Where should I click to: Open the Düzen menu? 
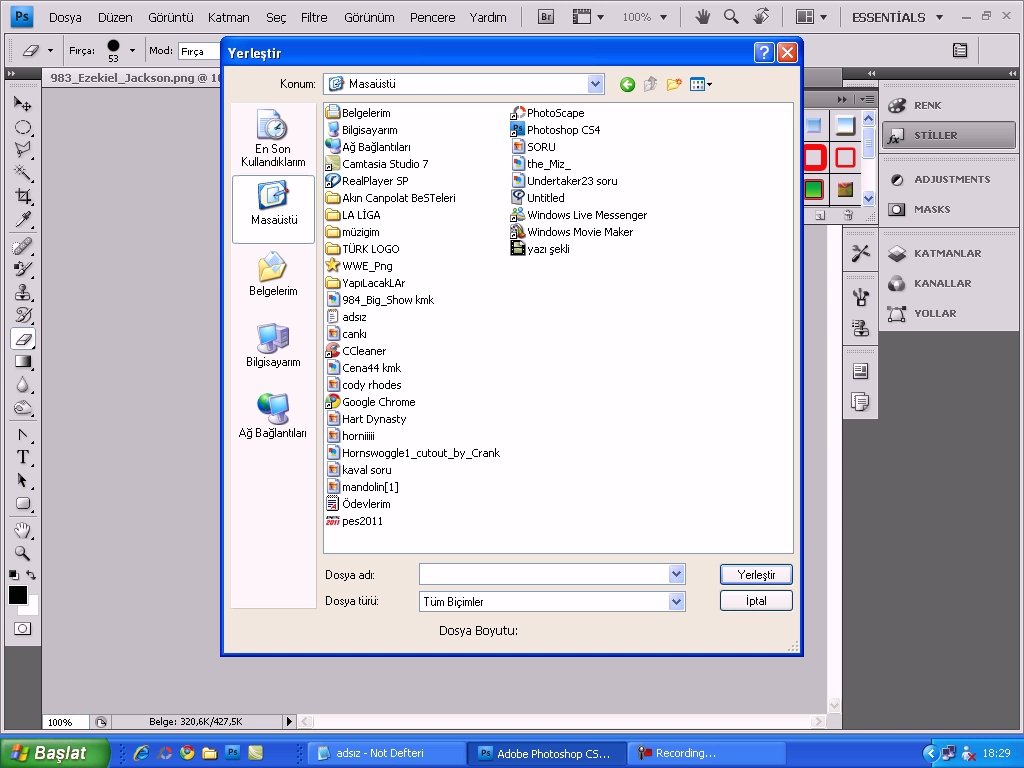[x=115, y=18]
